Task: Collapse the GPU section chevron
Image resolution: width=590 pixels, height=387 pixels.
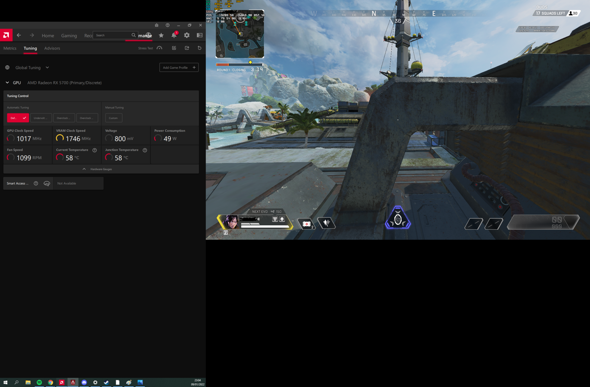Action: click(x=7, y=82)
